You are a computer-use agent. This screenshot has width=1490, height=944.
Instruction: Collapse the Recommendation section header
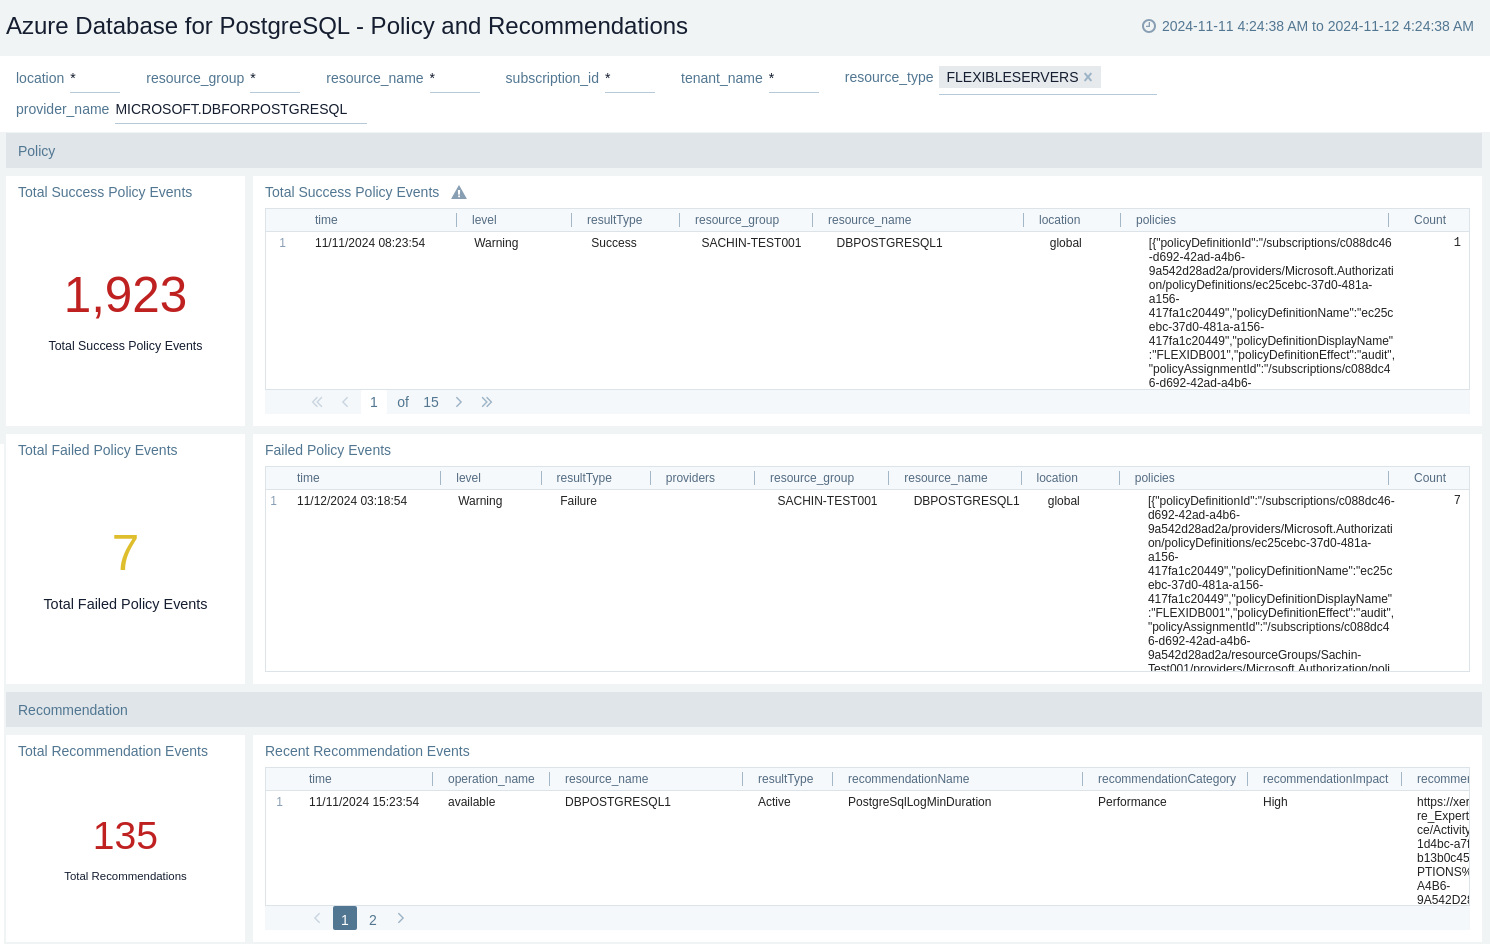[744, 710]
